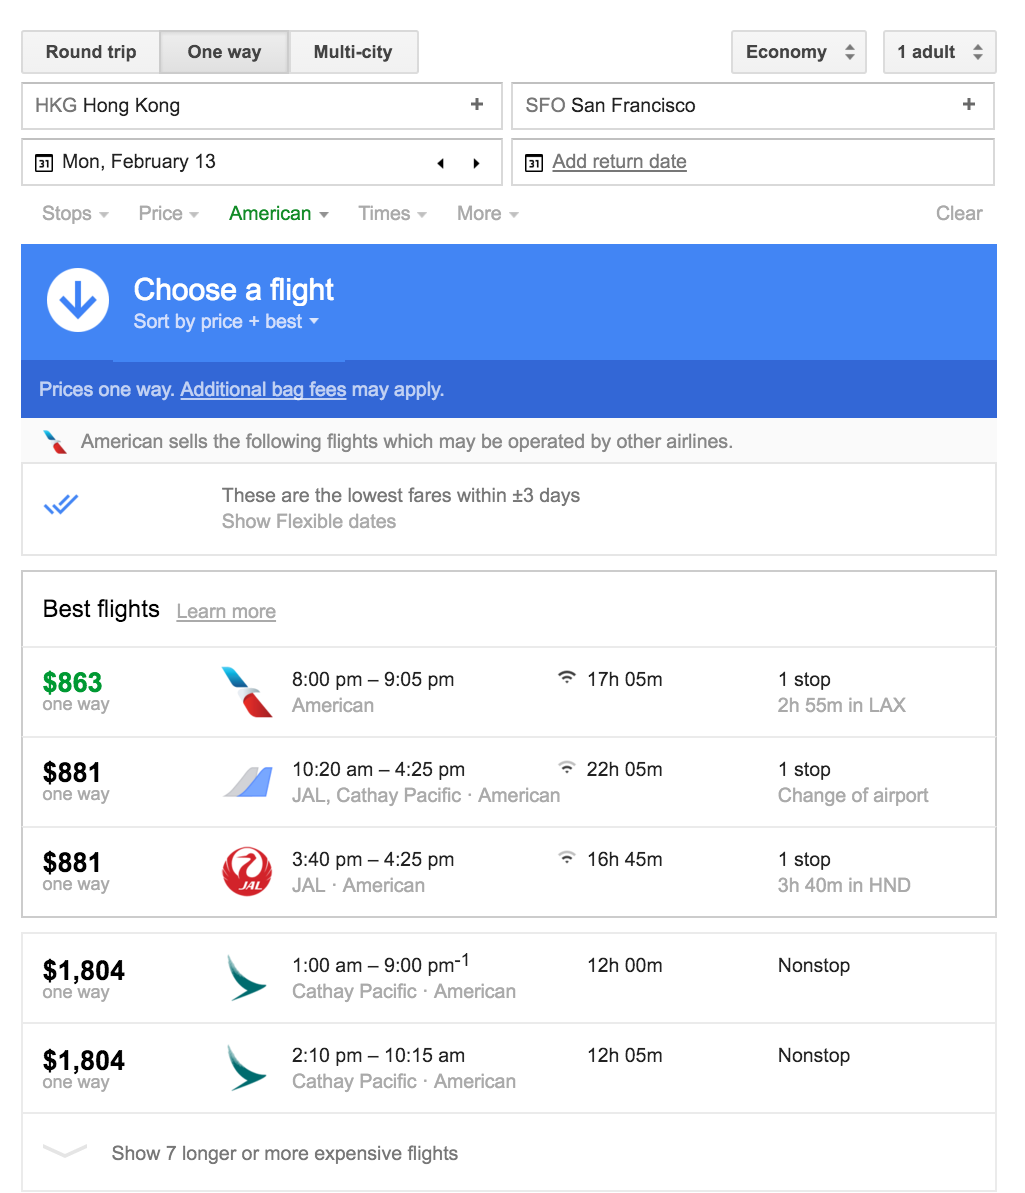1025x1193 pixels.
Task: Click the blue down-arrow circle icon
Action: 78,300
